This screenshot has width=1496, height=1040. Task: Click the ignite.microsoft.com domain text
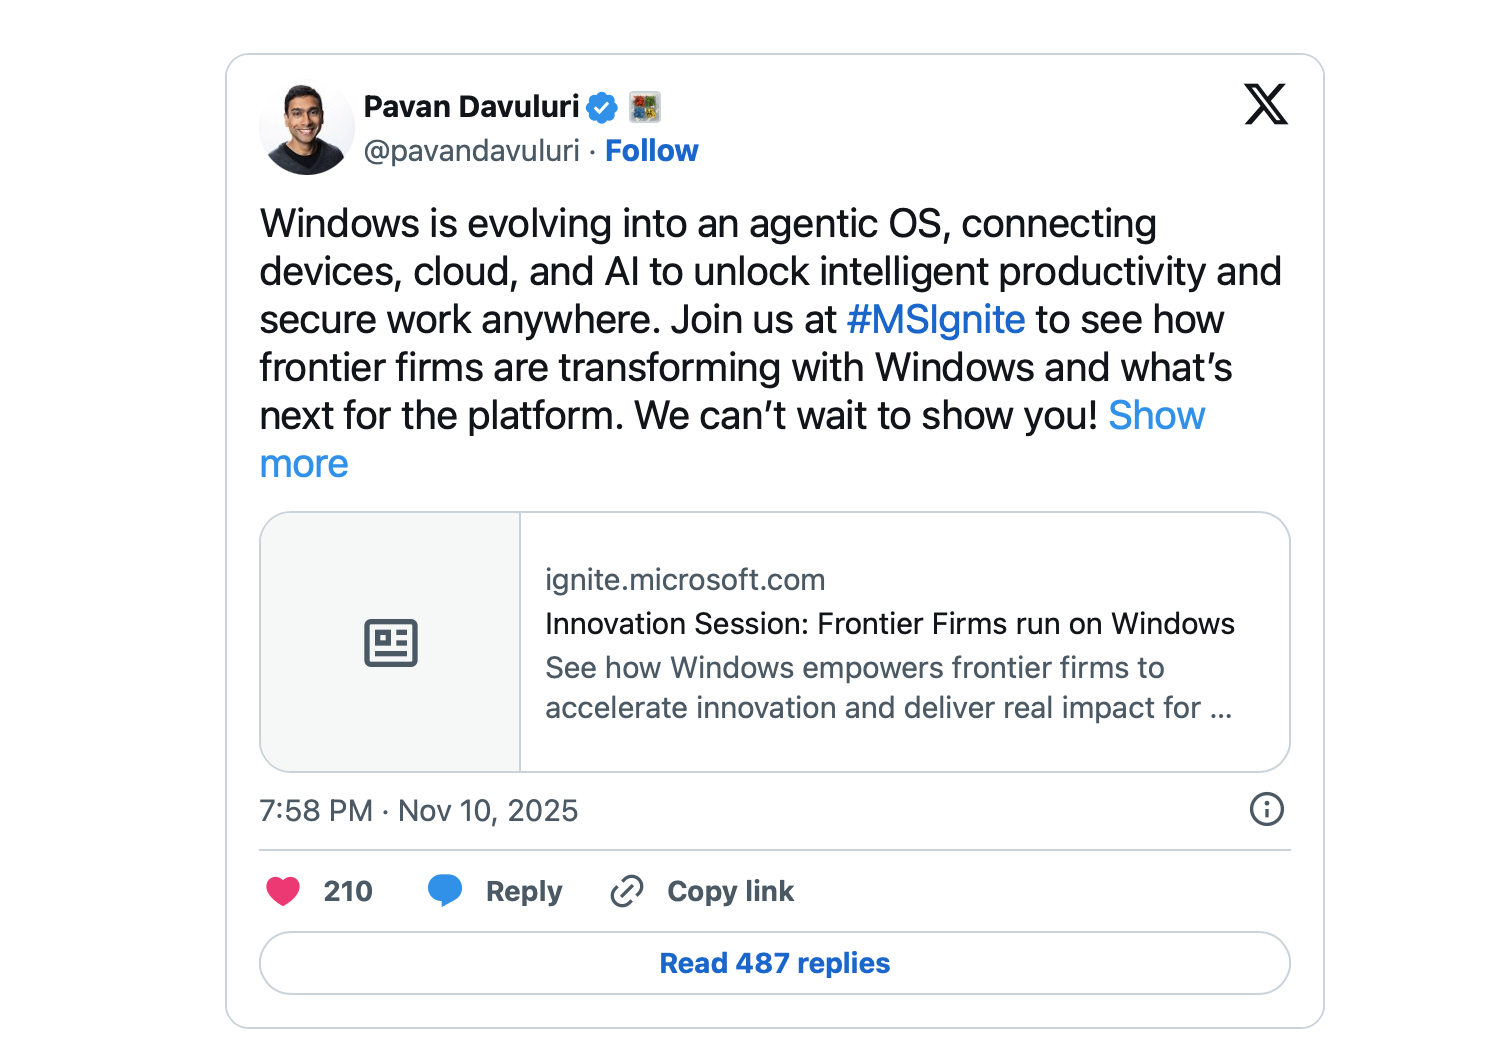pyautogui.click(x=685, y=580)
